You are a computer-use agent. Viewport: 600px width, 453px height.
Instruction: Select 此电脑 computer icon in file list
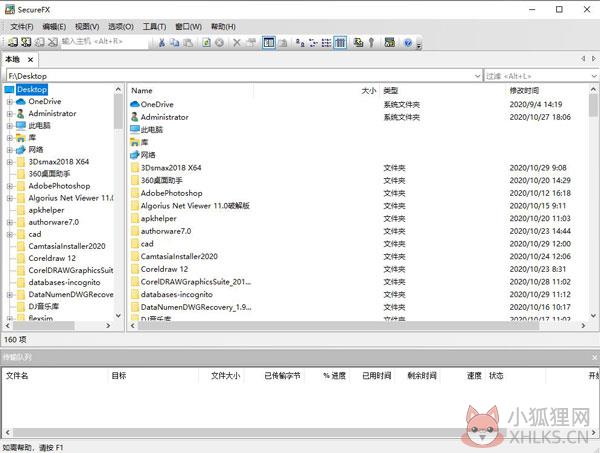(x=135, y=129)
